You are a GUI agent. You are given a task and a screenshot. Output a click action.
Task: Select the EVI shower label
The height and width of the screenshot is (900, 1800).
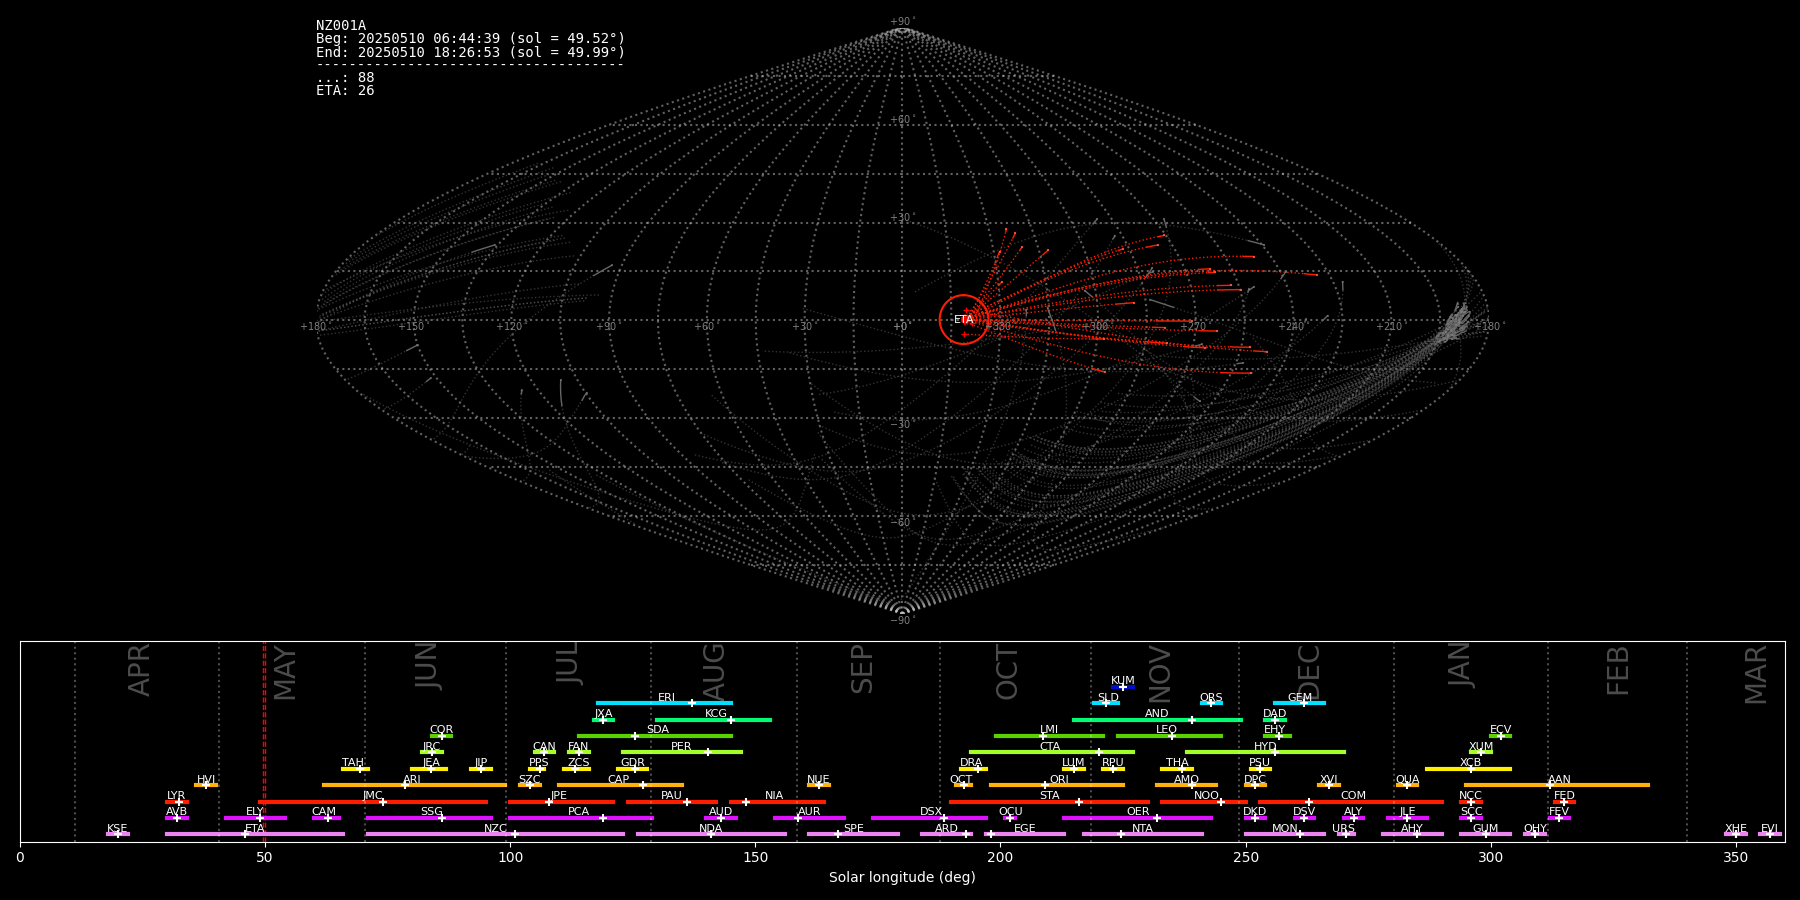(x=1769, y=829)
